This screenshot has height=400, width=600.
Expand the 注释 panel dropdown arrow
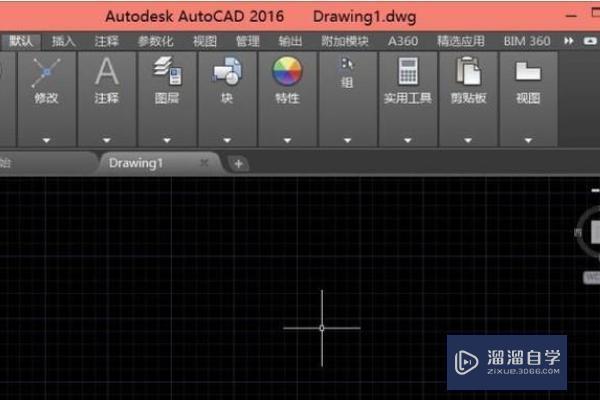107,140
